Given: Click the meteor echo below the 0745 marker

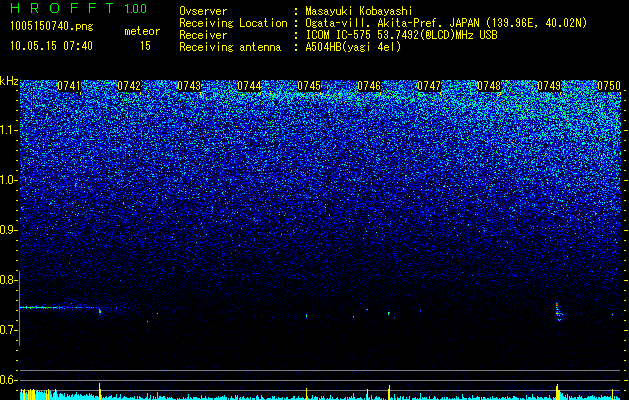Looking at the screenshot, I should 306,316.
